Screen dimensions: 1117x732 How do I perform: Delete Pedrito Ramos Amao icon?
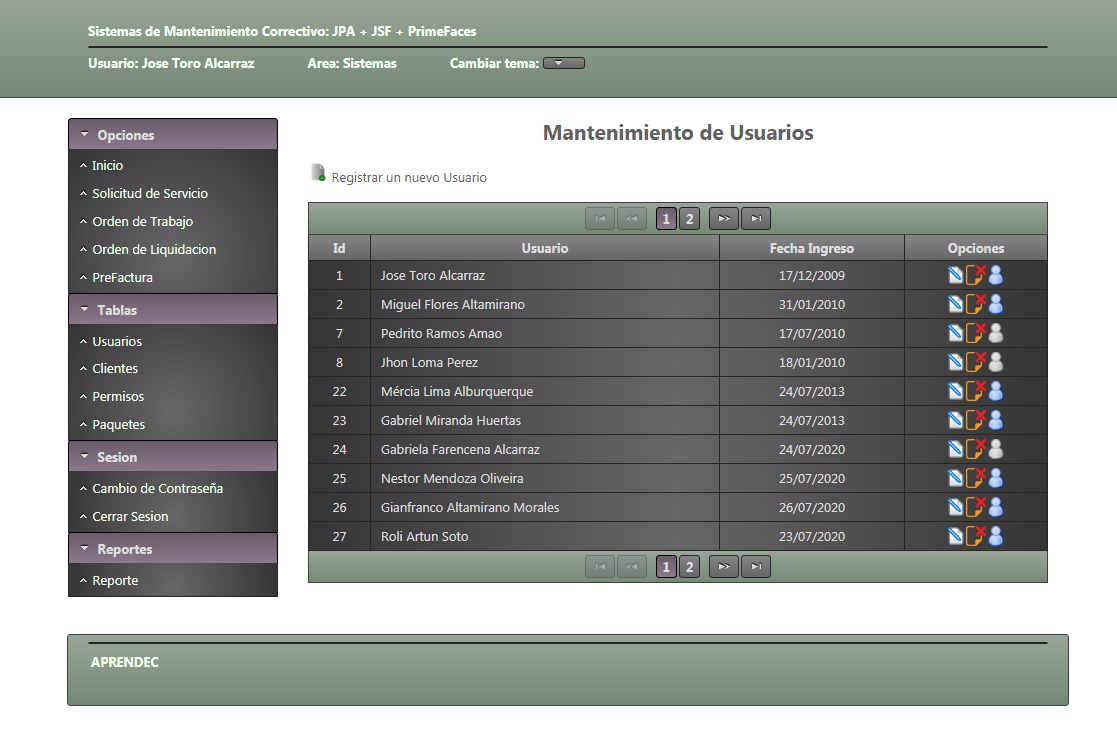pyautogui.click(x=975, y=333)
